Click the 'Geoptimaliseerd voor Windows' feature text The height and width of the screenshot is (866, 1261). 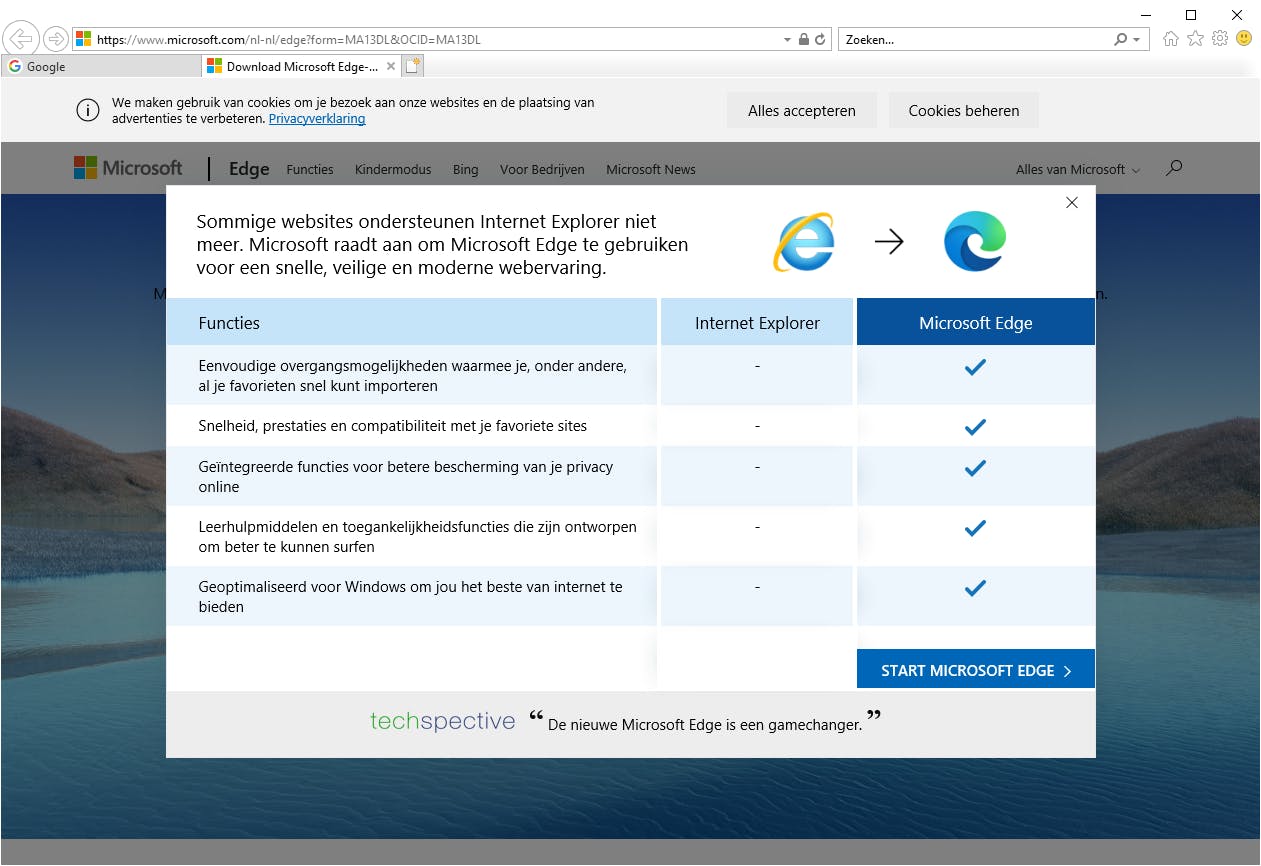tap(411, 597)
